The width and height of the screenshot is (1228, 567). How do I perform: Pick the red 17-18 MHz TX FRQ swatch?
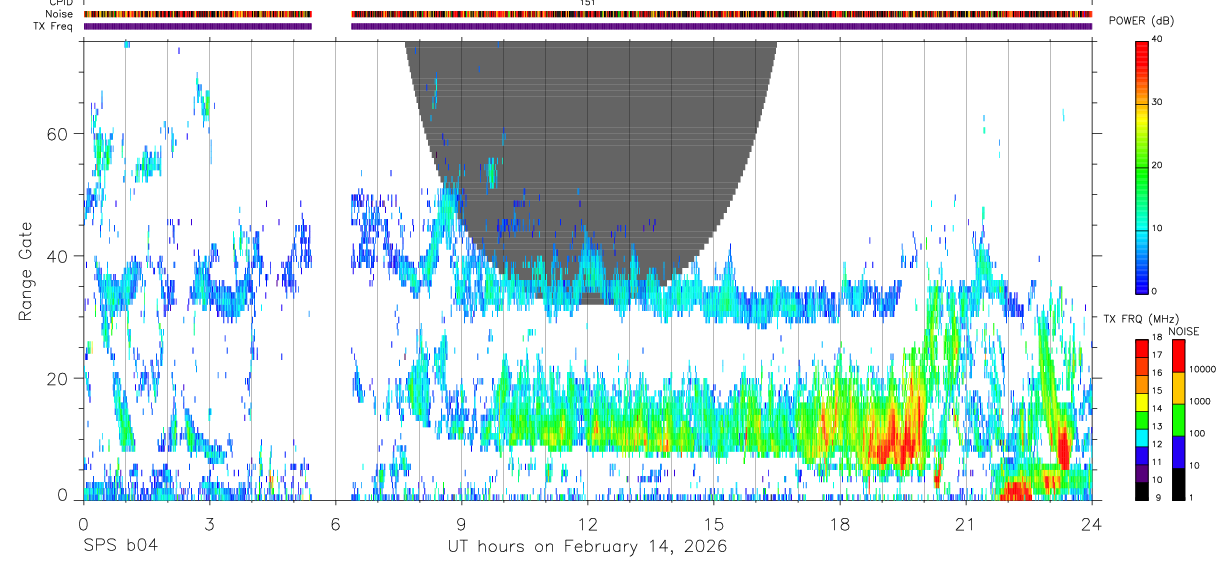point(1141,348)
